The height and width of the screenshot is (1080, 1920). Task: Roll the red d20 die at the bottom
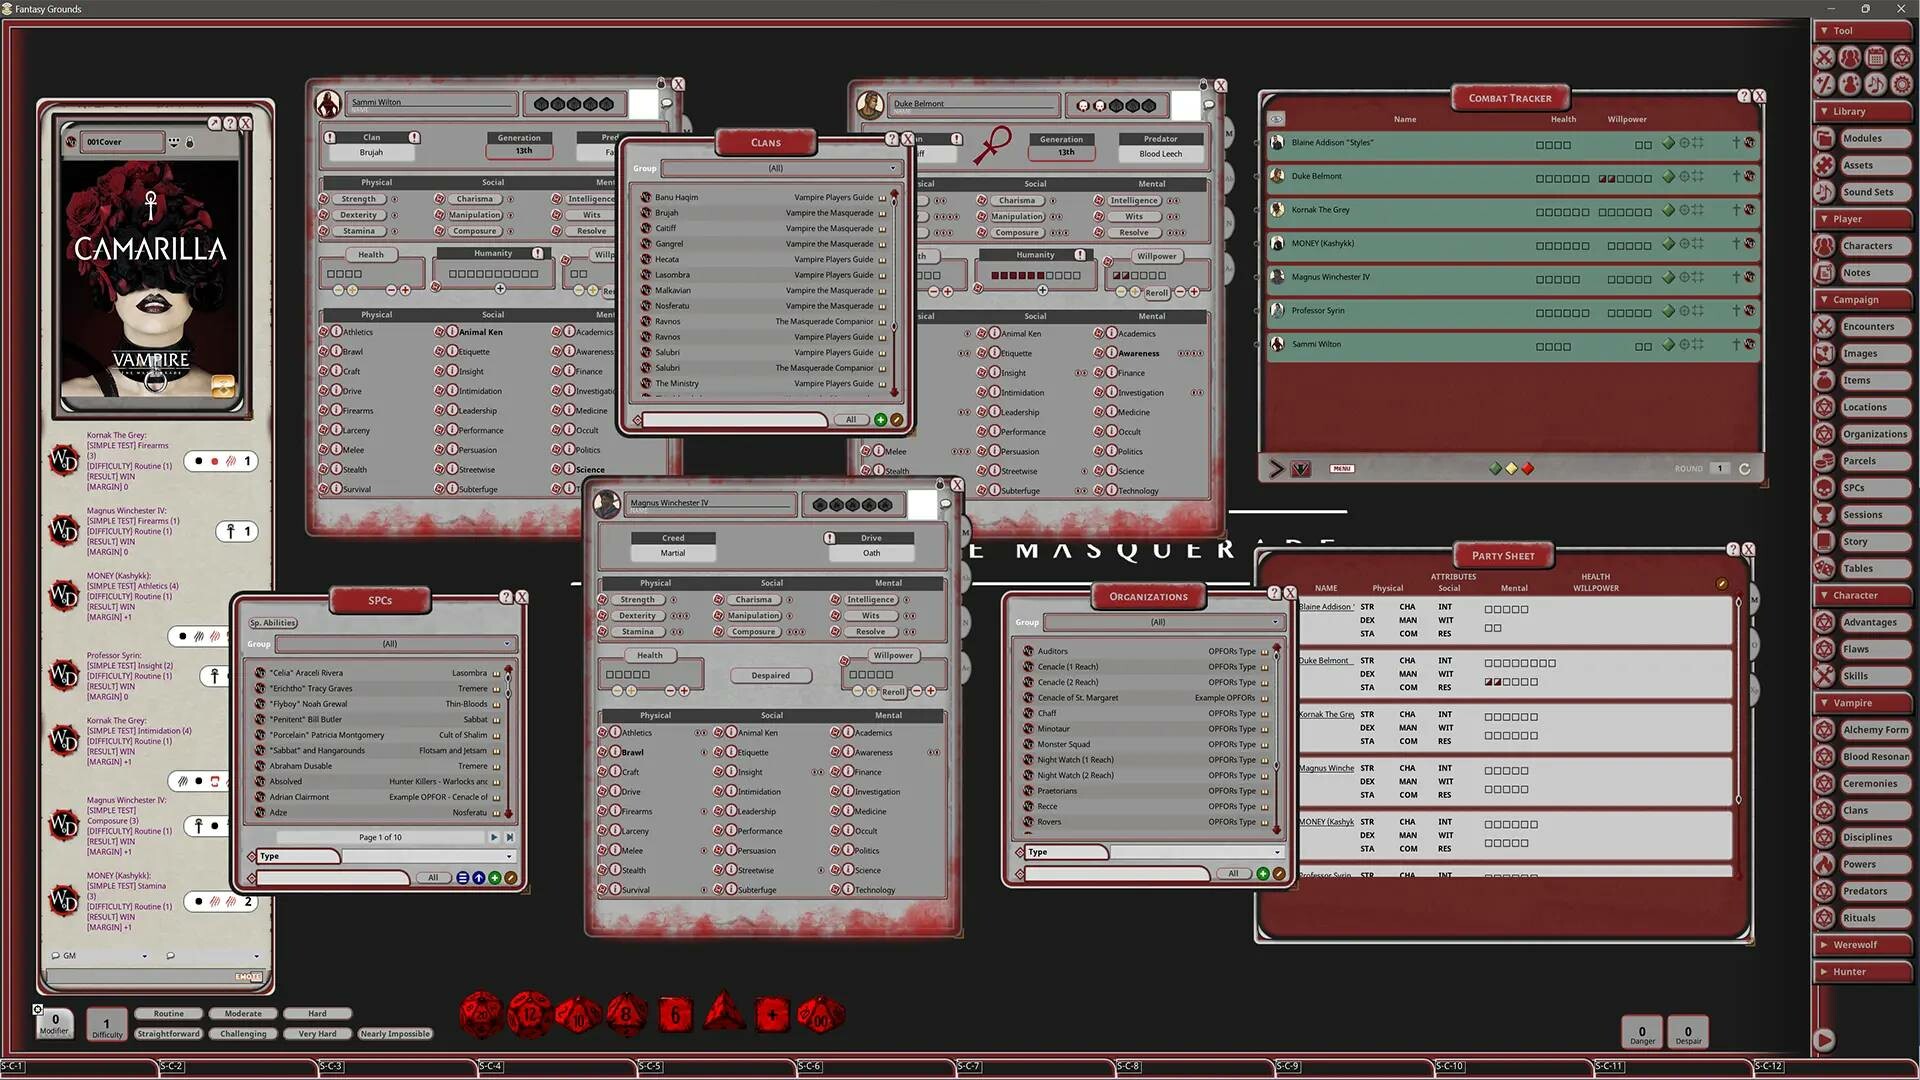[481, 1013]
